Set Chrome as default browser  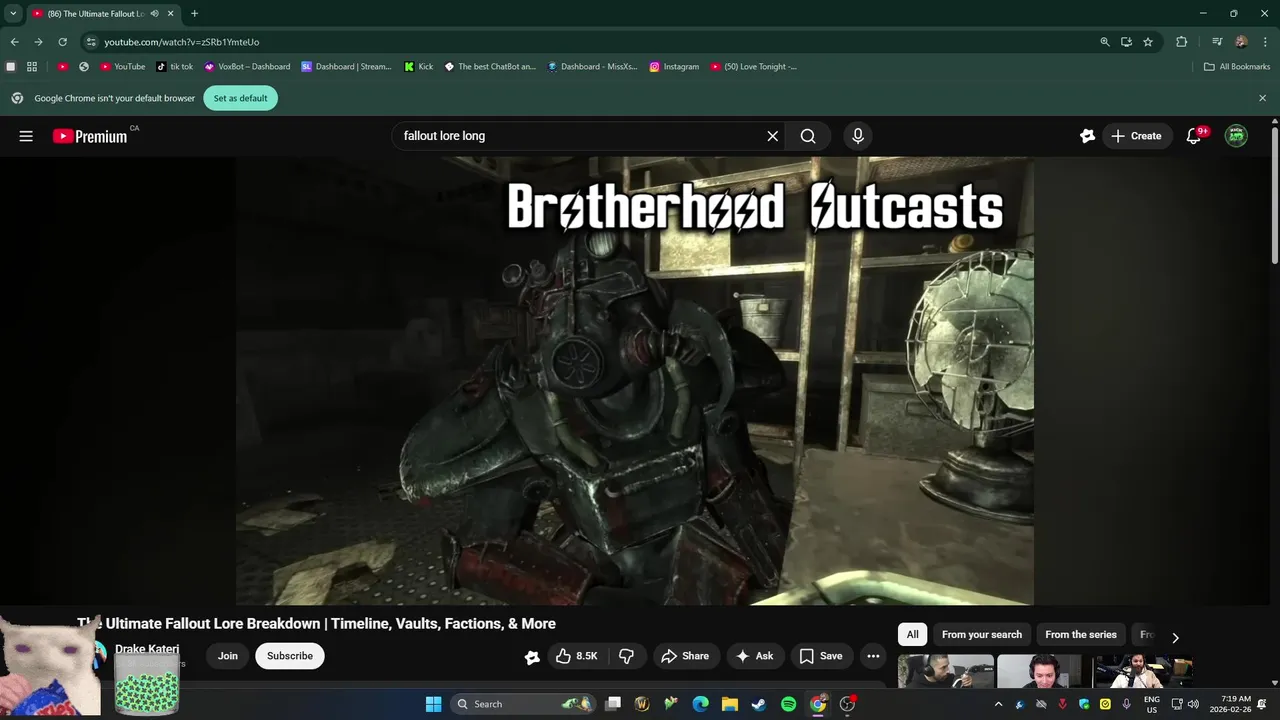click(x=240, y=98)
